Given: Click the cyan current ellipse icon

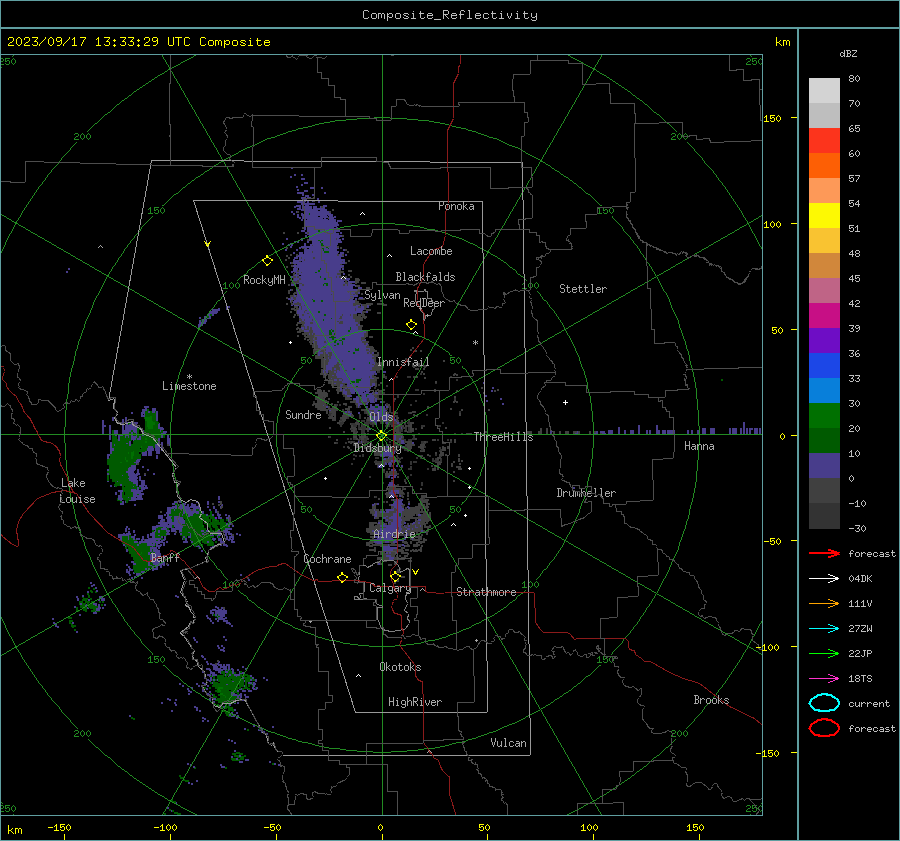Looking at the screenshot, I should point(824,703).
